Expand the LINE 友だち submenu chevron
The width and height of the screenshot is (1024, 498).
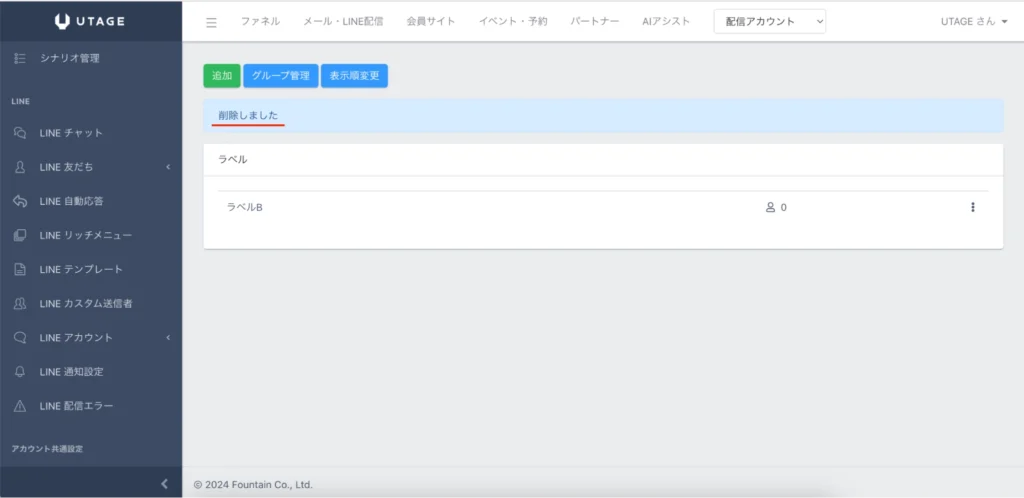pos(168,167)
